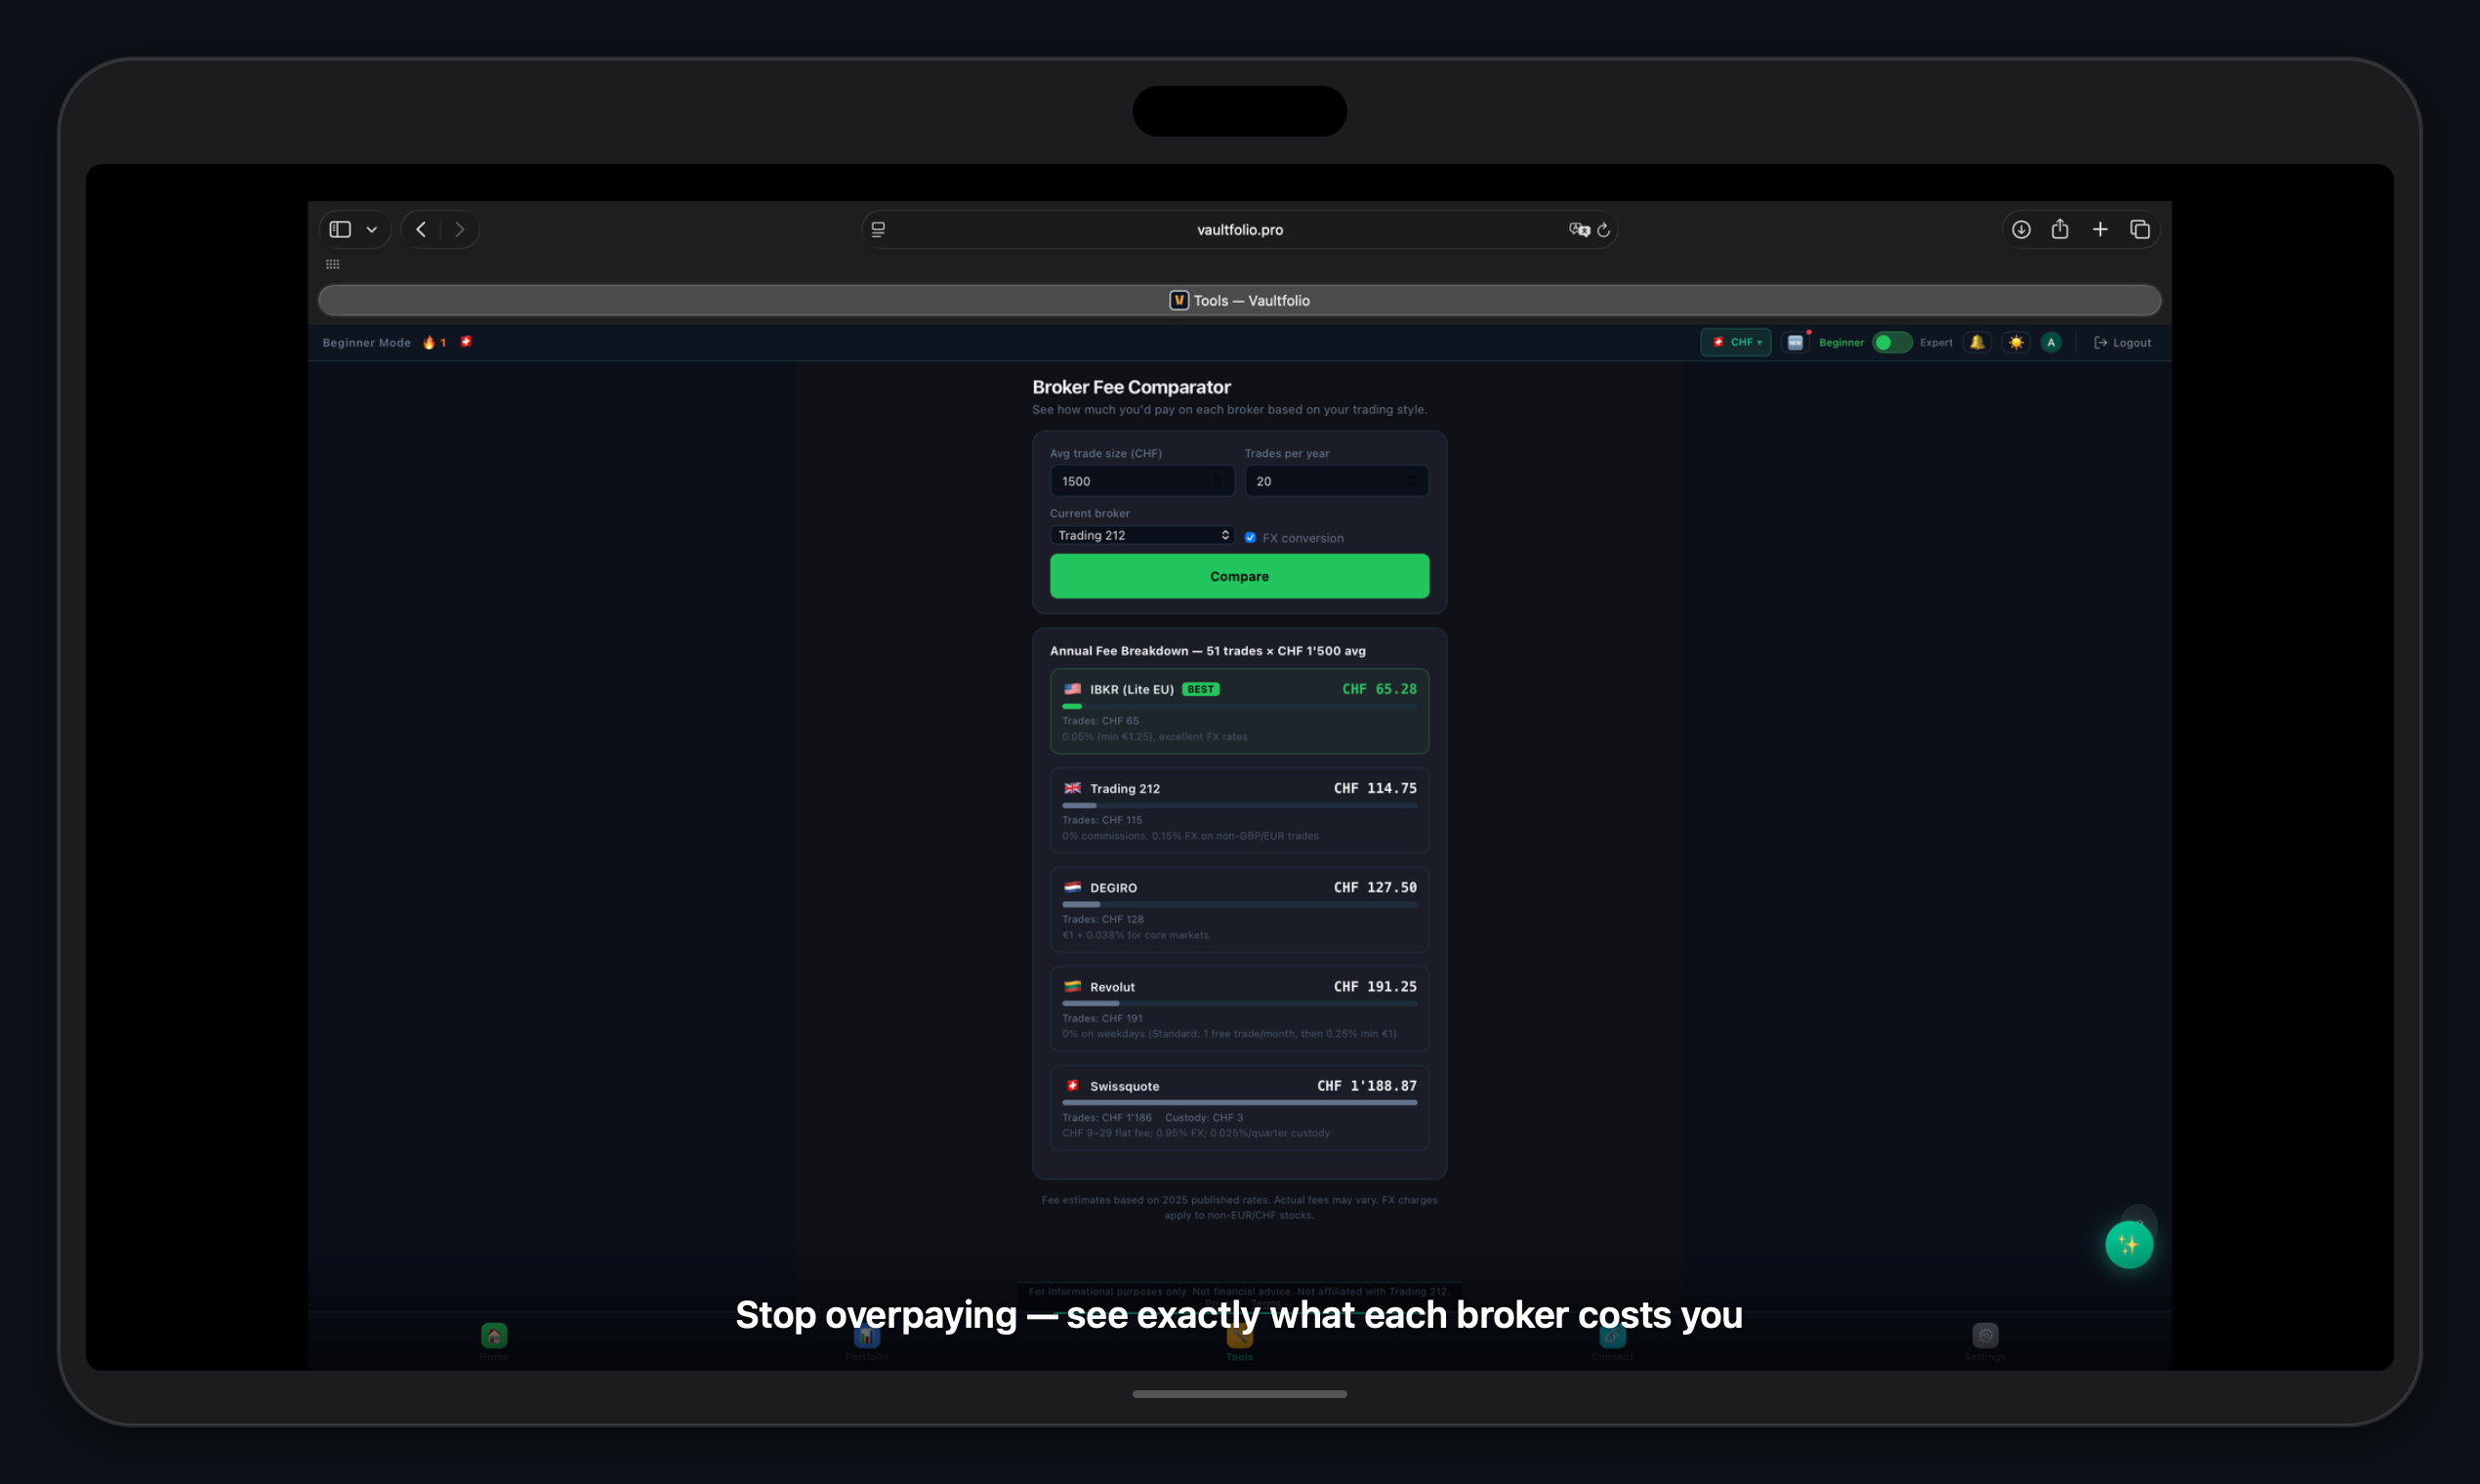Open the favorites grid icon
The width and height of the screenshot is (2480, 1484).
333,264
